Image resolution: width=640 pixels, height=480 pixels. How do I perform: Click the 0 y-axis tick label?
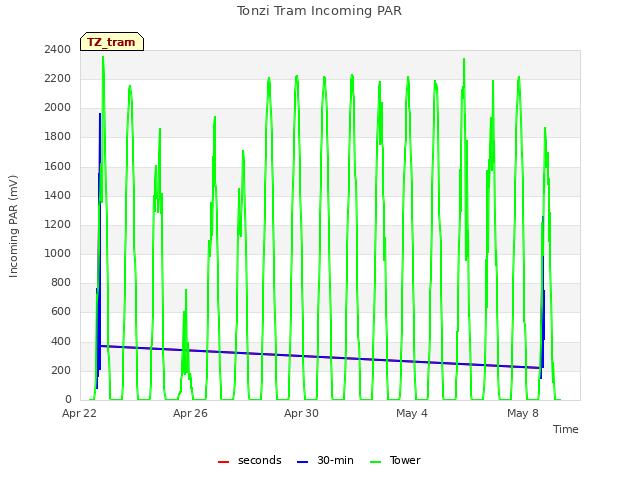pos(68,399)
